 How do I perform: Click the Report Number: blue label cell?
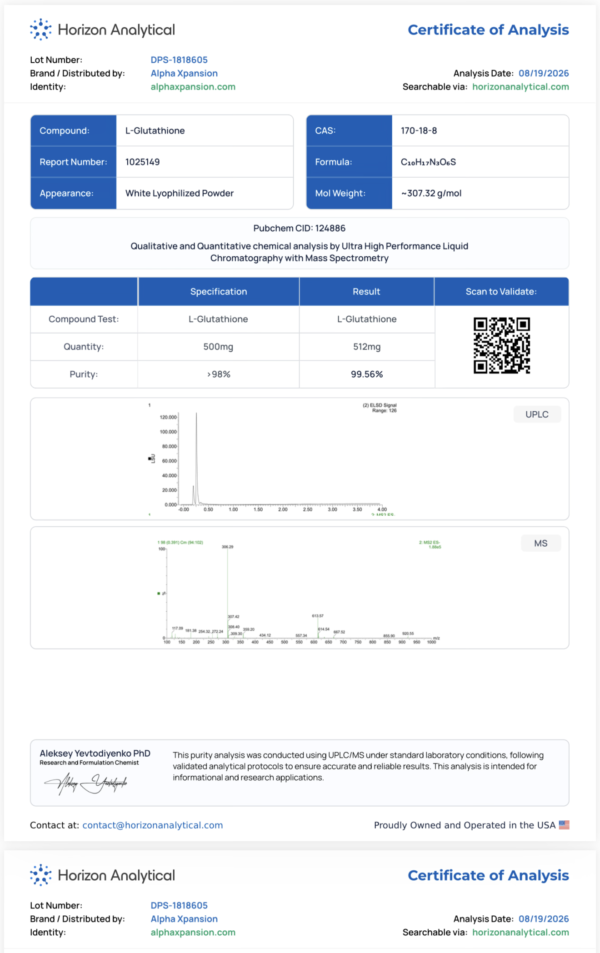coord(74,162)
